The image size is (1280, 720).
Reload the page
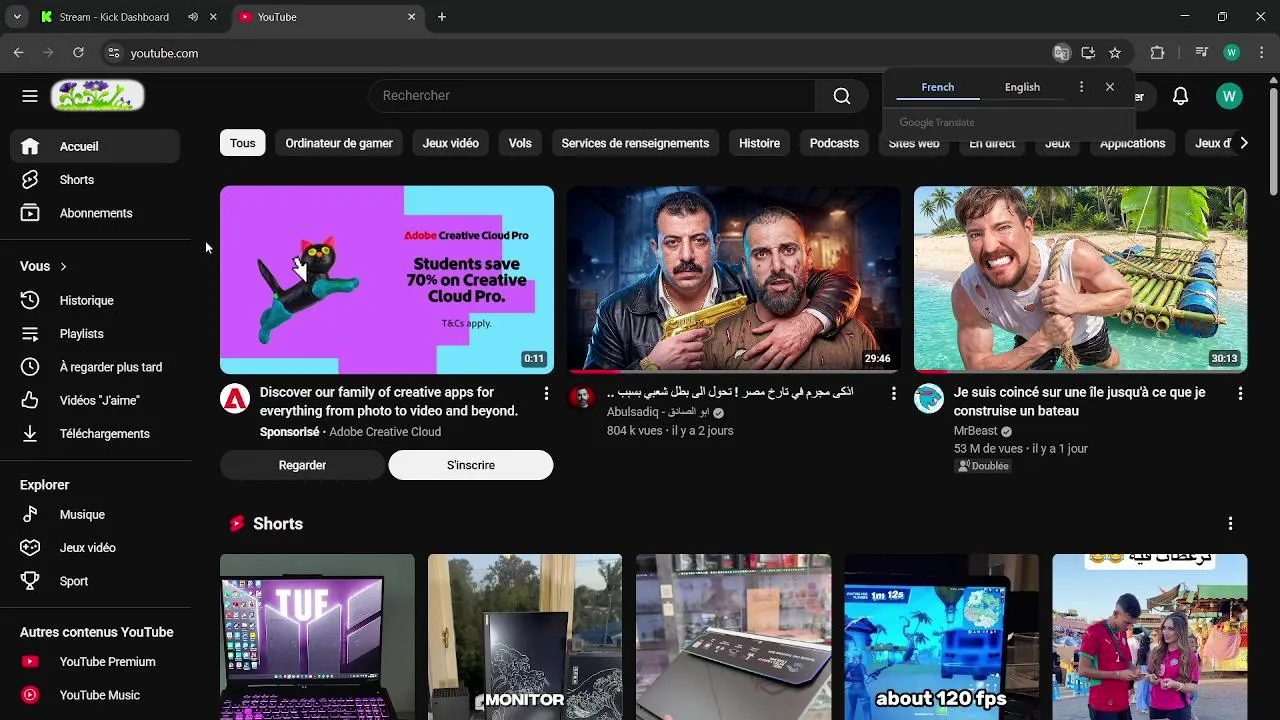coord(78,53)
